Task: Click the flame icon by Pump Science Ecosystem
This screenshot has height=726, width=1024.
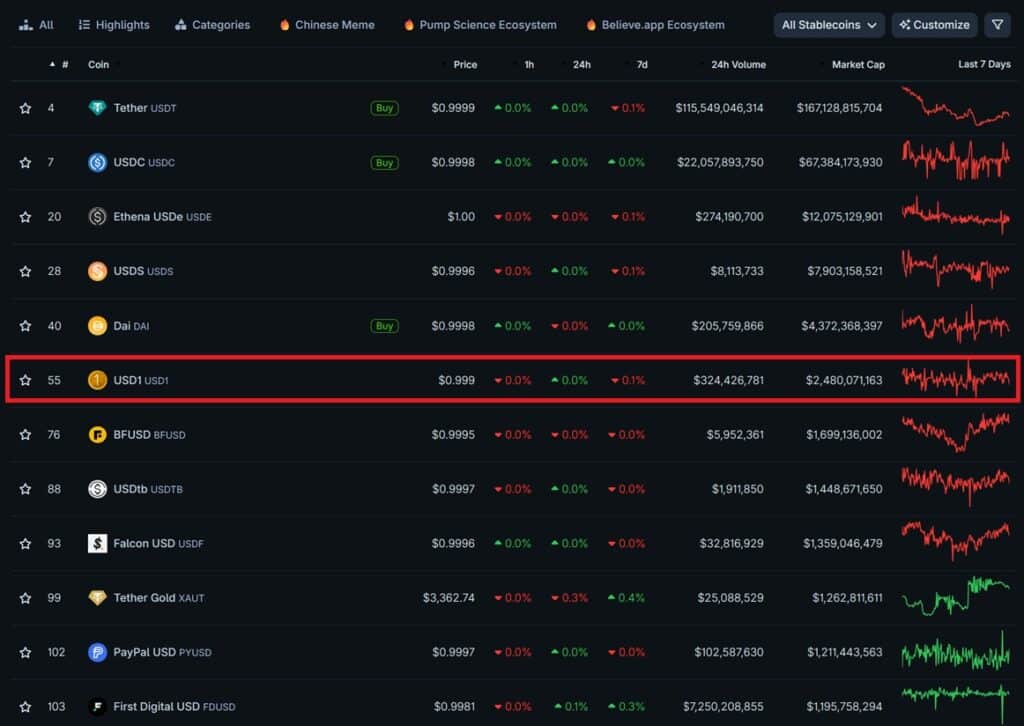Action: coord(409,25)
